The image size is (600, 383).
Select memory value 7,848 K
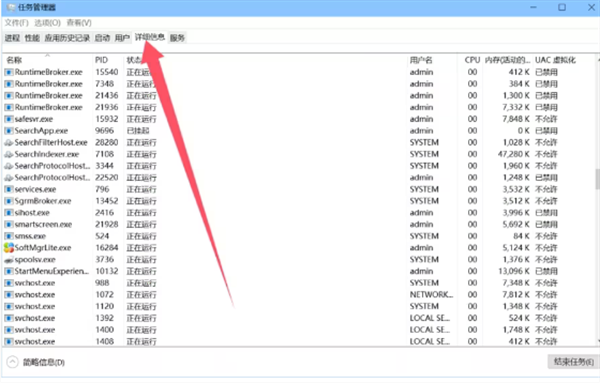(516, 119)
